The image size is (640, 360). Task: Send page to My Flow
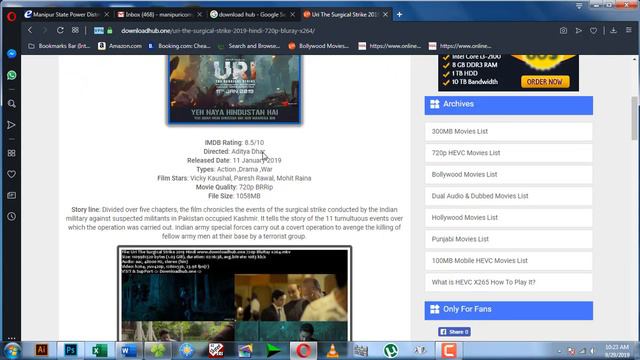click(578, 31)
